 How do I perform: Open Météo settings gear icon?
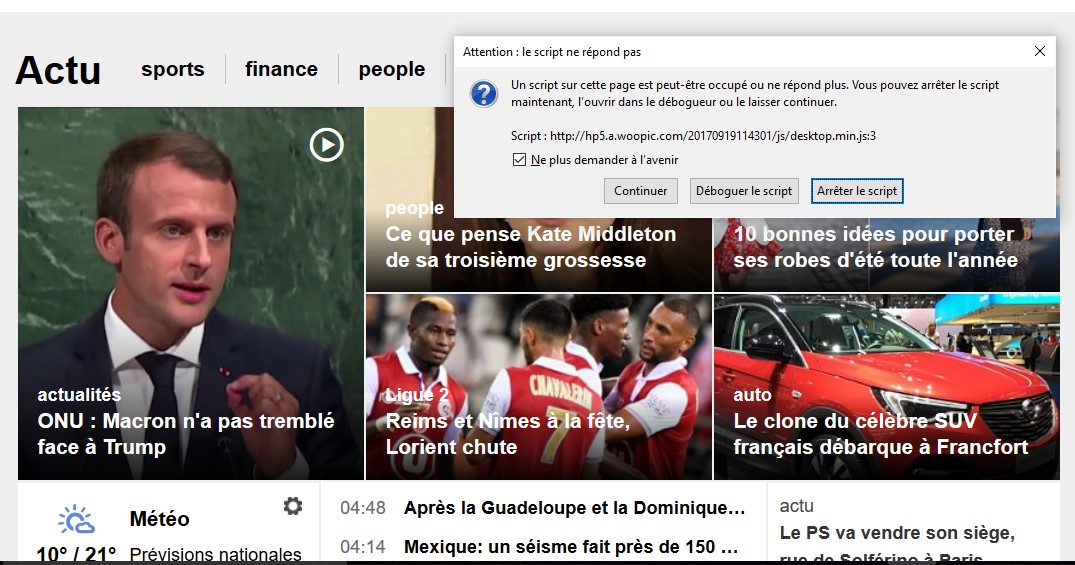click(x=293, y=506)
